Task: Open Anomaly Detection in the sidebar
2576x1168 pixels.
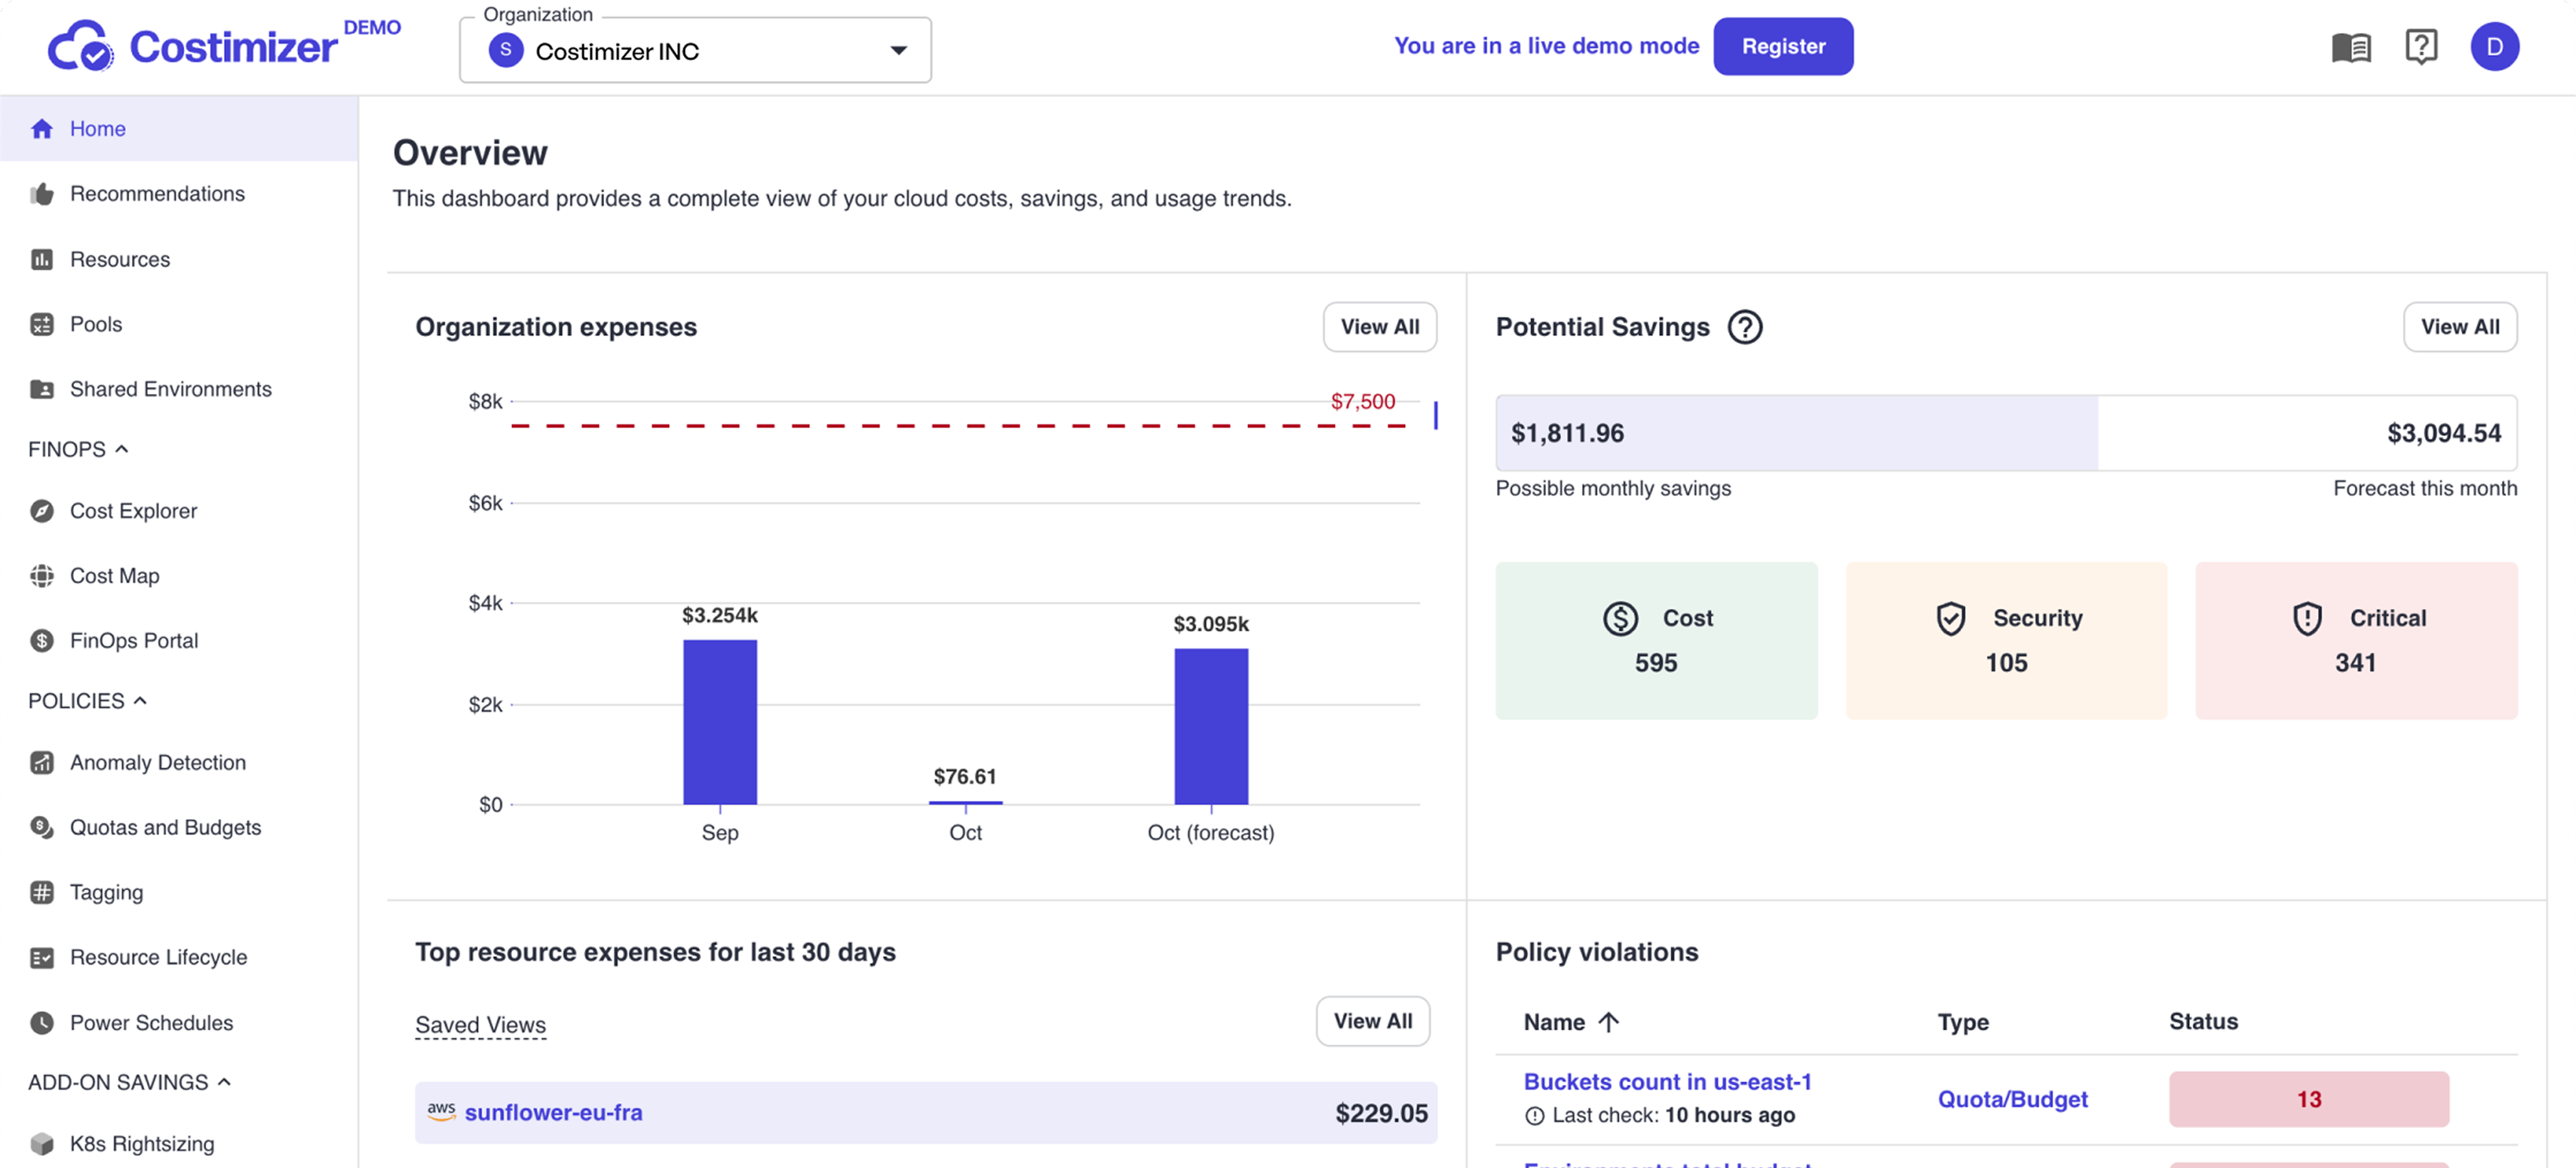Action: tap(157, 763)
